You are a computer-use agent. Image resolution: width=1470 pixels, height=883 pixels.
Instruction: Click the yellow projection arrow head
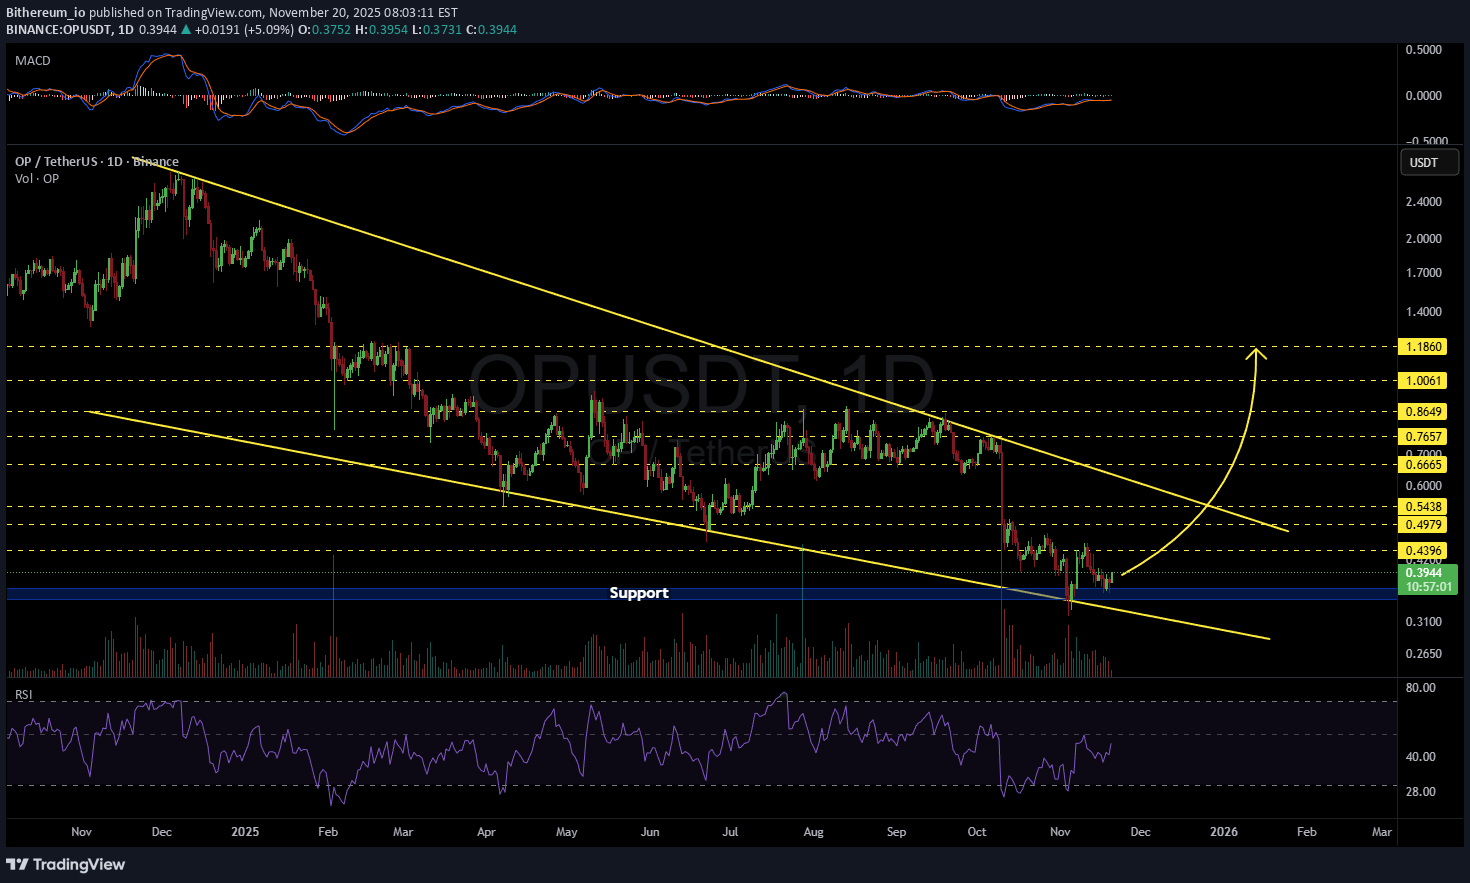pyautogui.click(x=1257, y=351)
